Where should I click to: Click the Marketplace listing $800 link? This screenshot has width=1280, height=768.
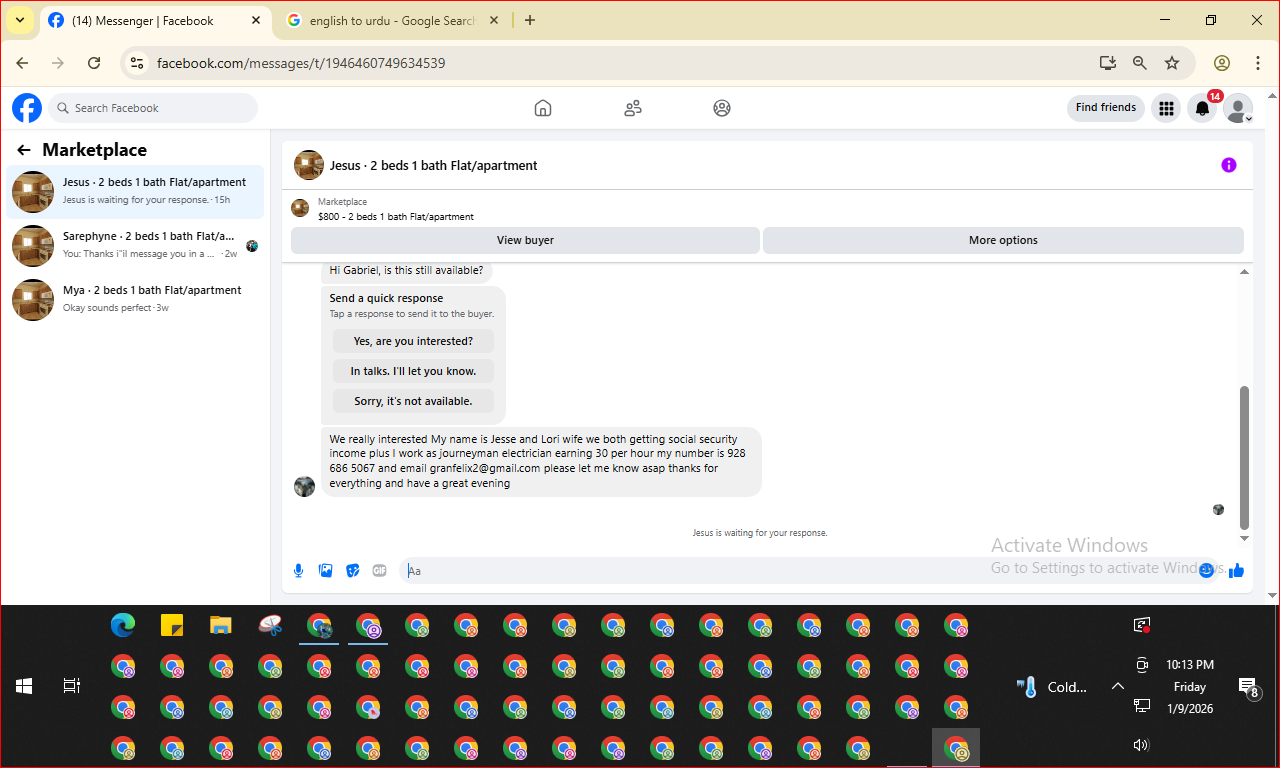(x=396, y=216)
